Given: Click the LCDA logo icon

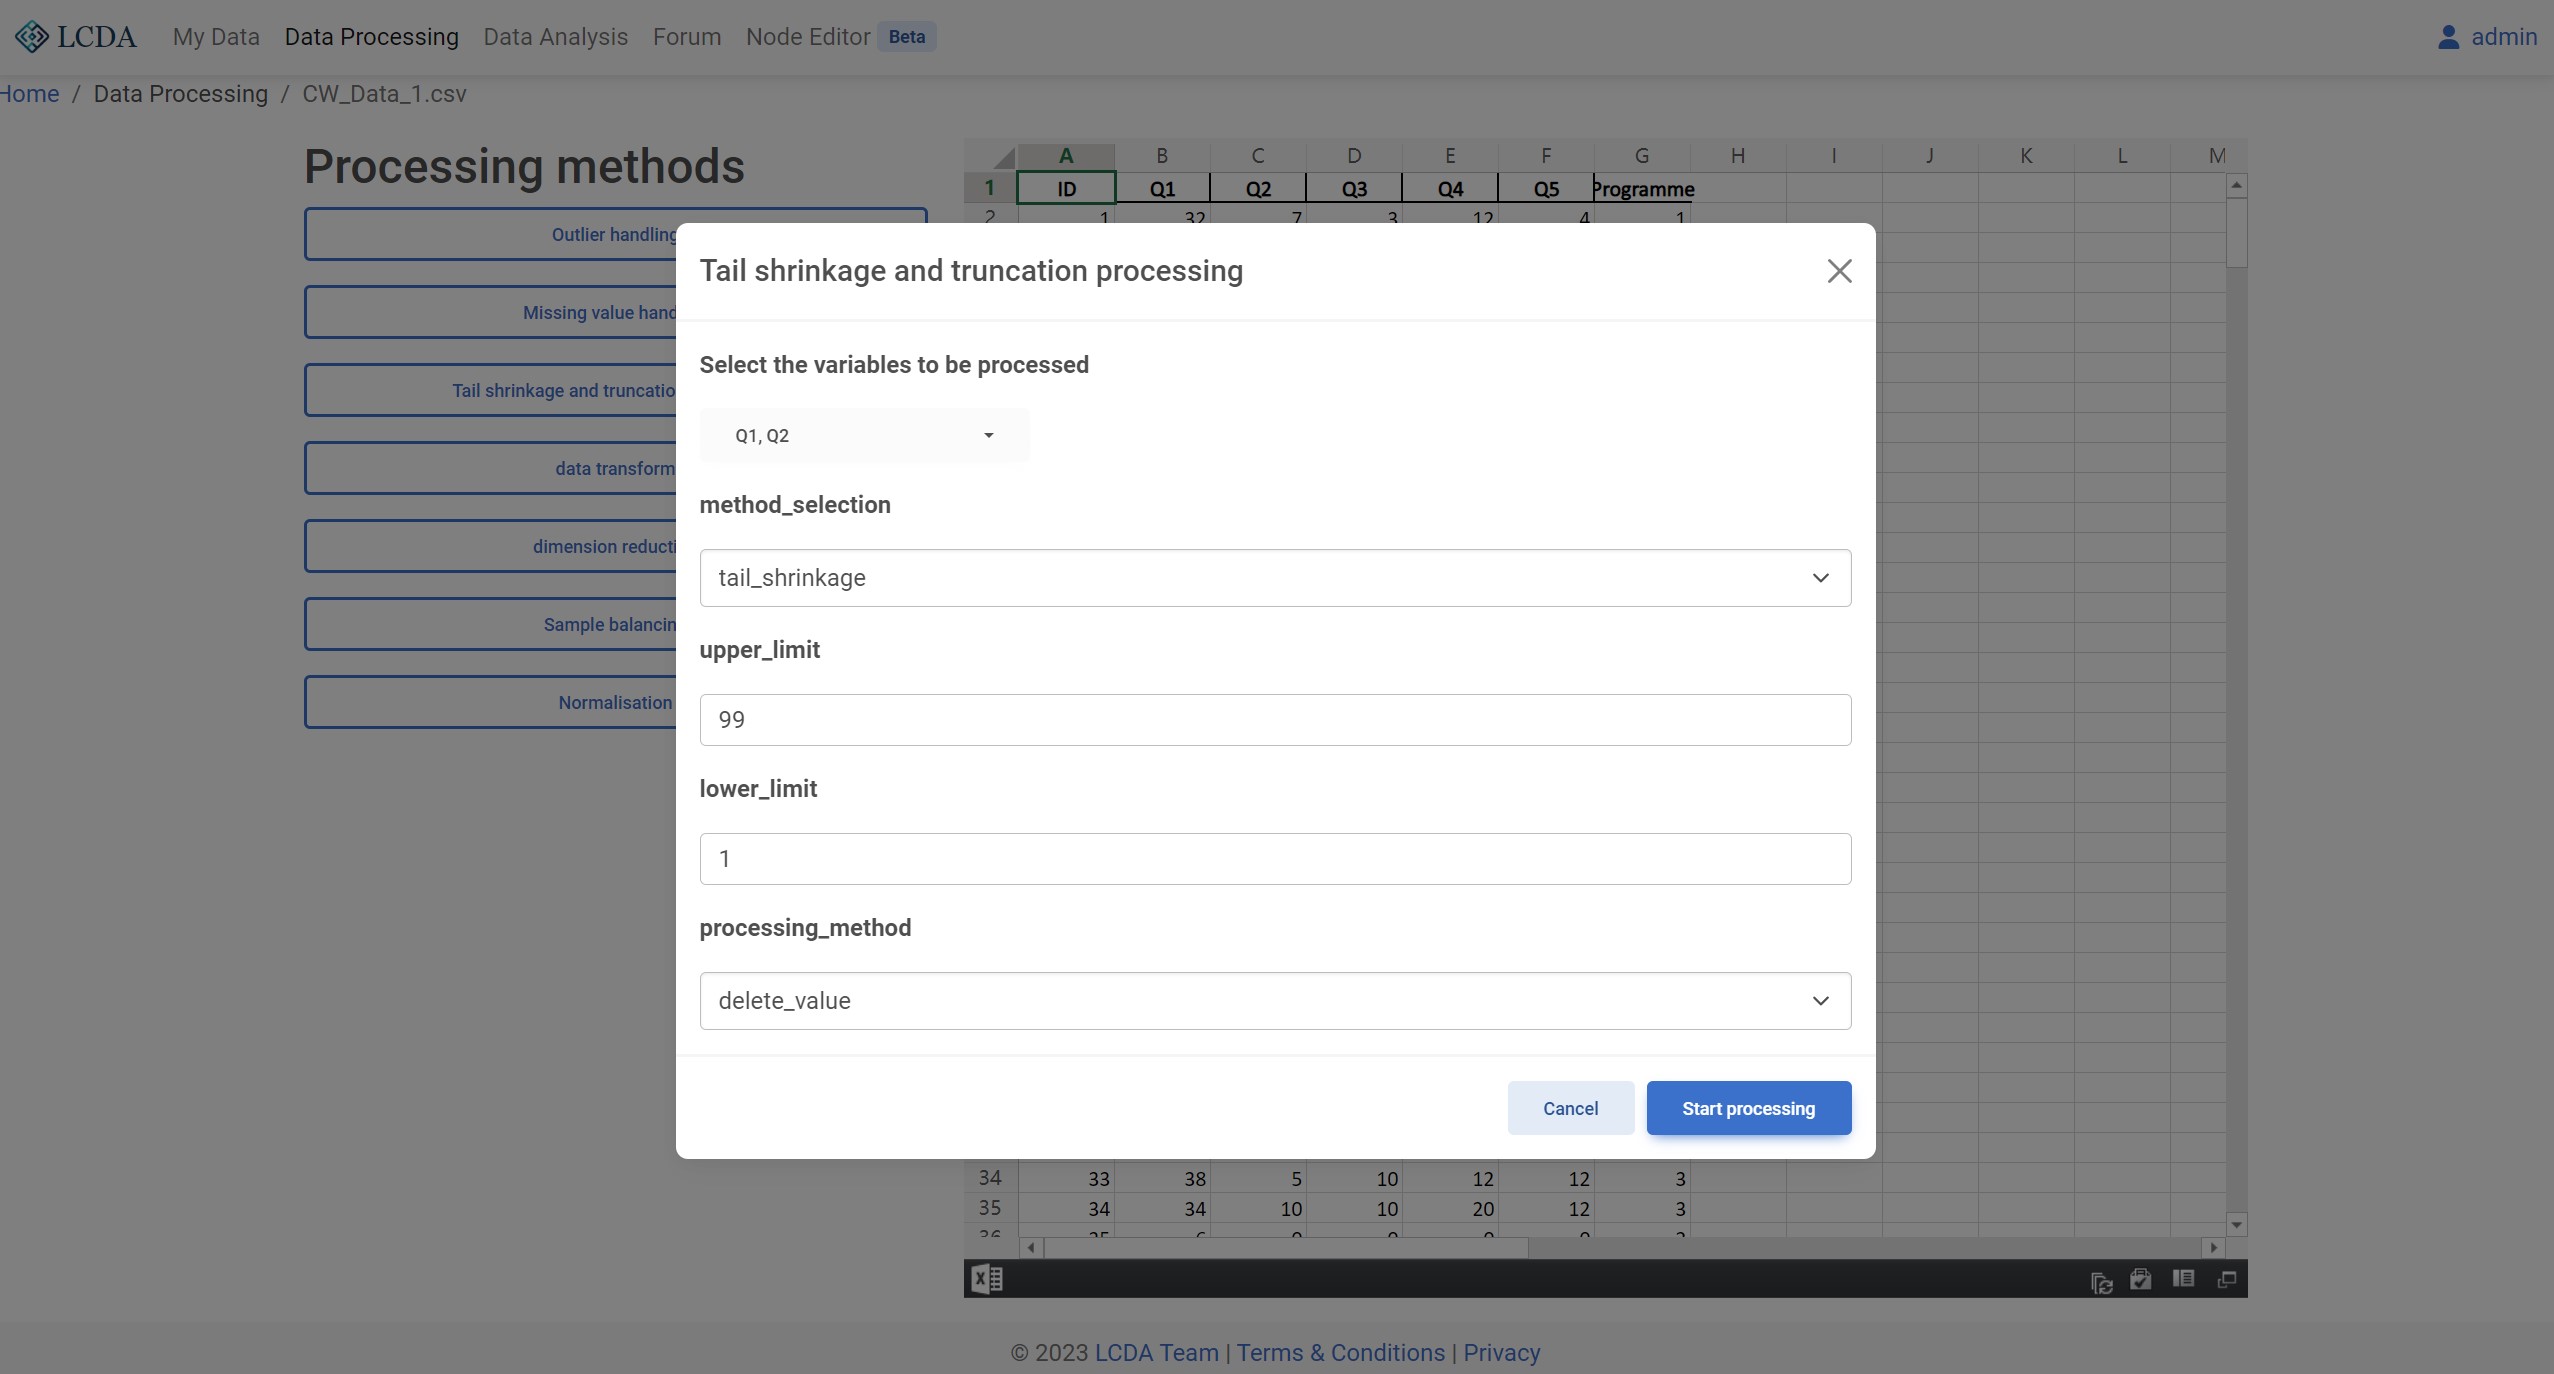Looking at the screenshot, I should point(32,37).
